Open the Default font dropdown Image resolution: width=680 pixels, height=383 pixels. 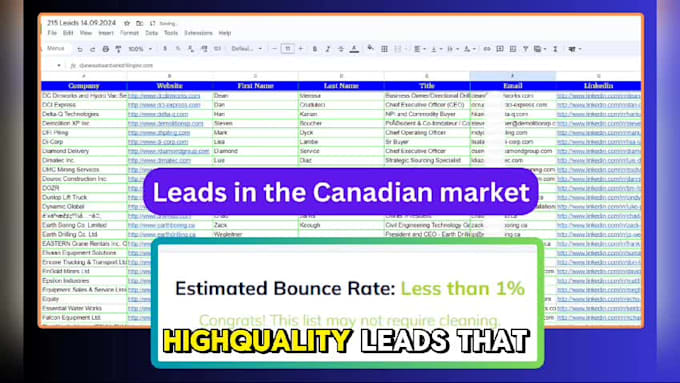point(246,49)
